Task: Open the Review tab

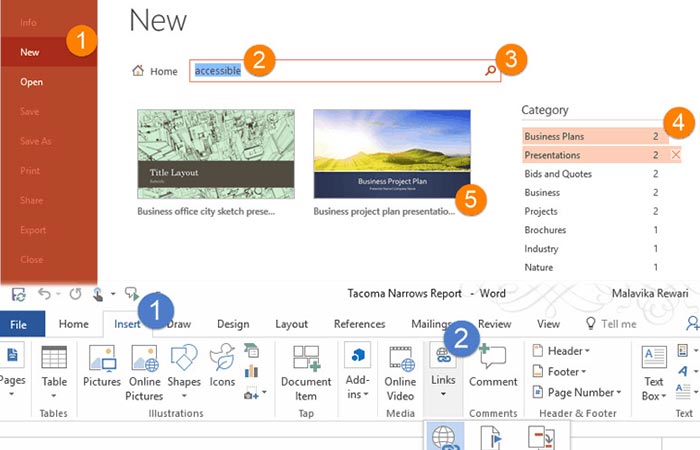Action: tap(494, 324)
